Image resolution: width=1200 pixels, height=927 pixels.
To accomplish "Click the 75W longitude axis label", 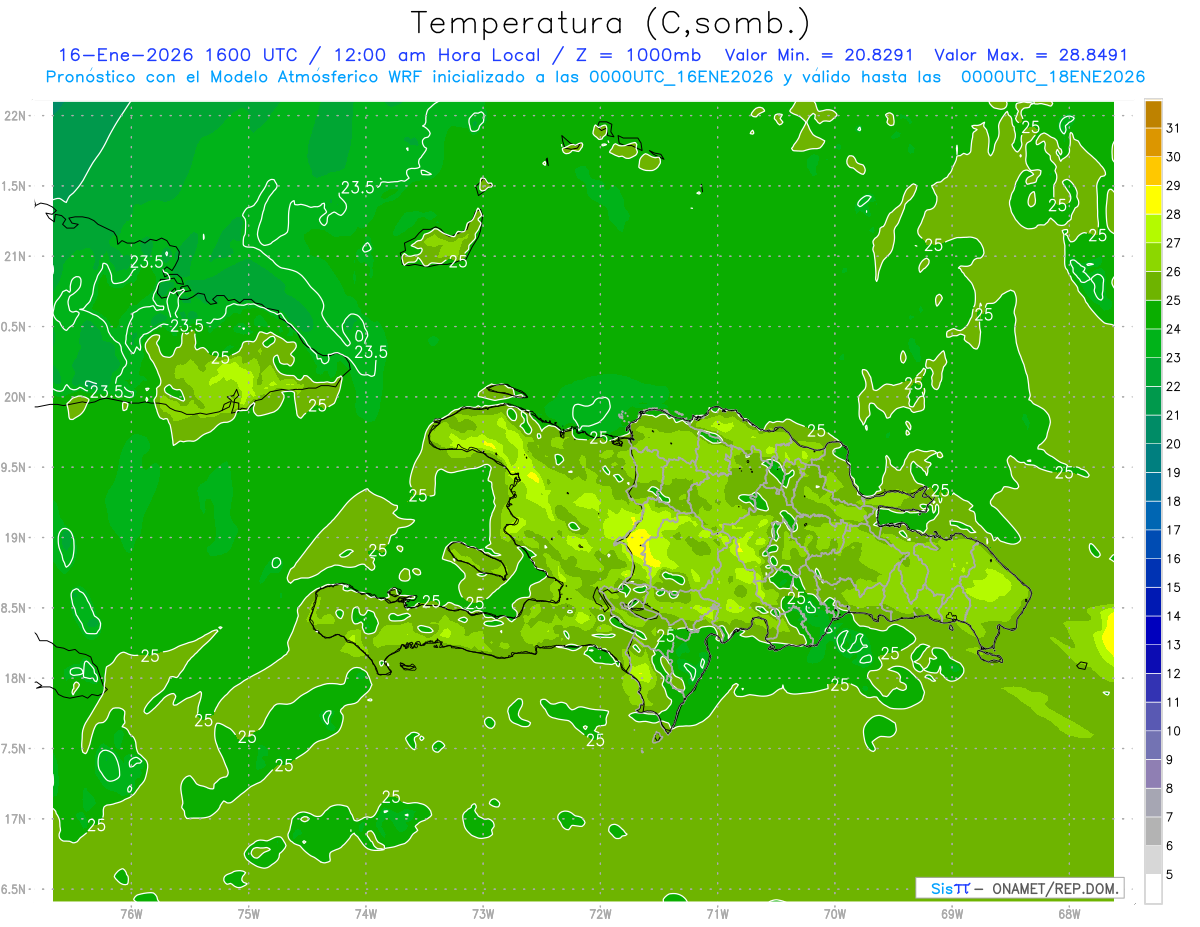I will 248,913.
